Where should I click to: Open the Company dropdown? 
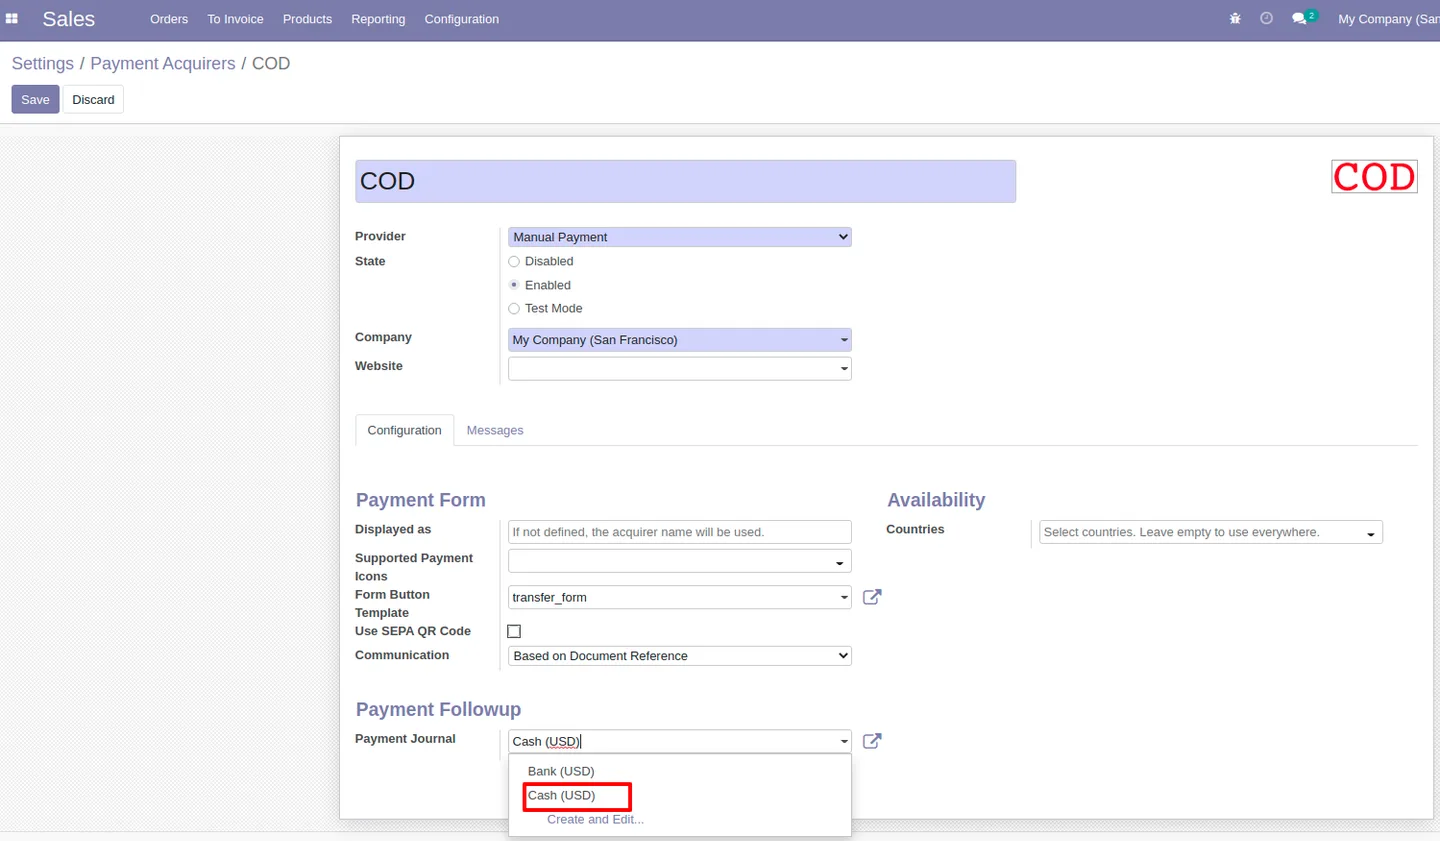pos(680,340)
